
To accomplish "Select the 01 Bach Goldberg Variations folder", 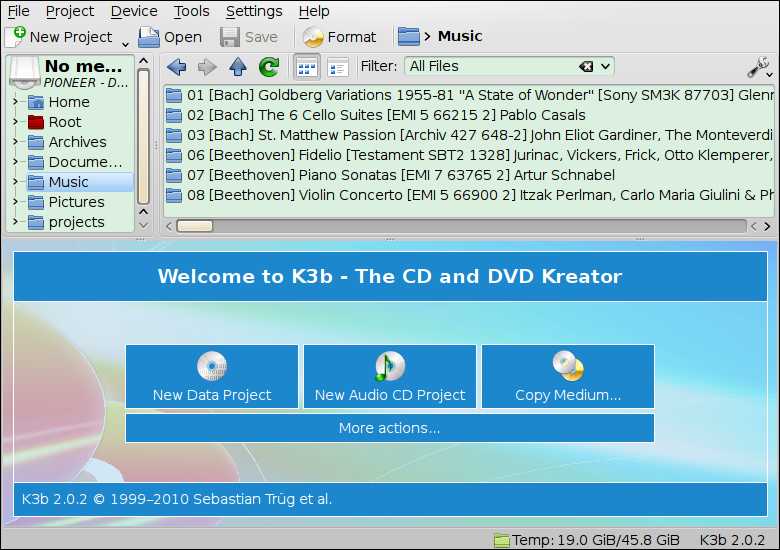I will 470,95.
